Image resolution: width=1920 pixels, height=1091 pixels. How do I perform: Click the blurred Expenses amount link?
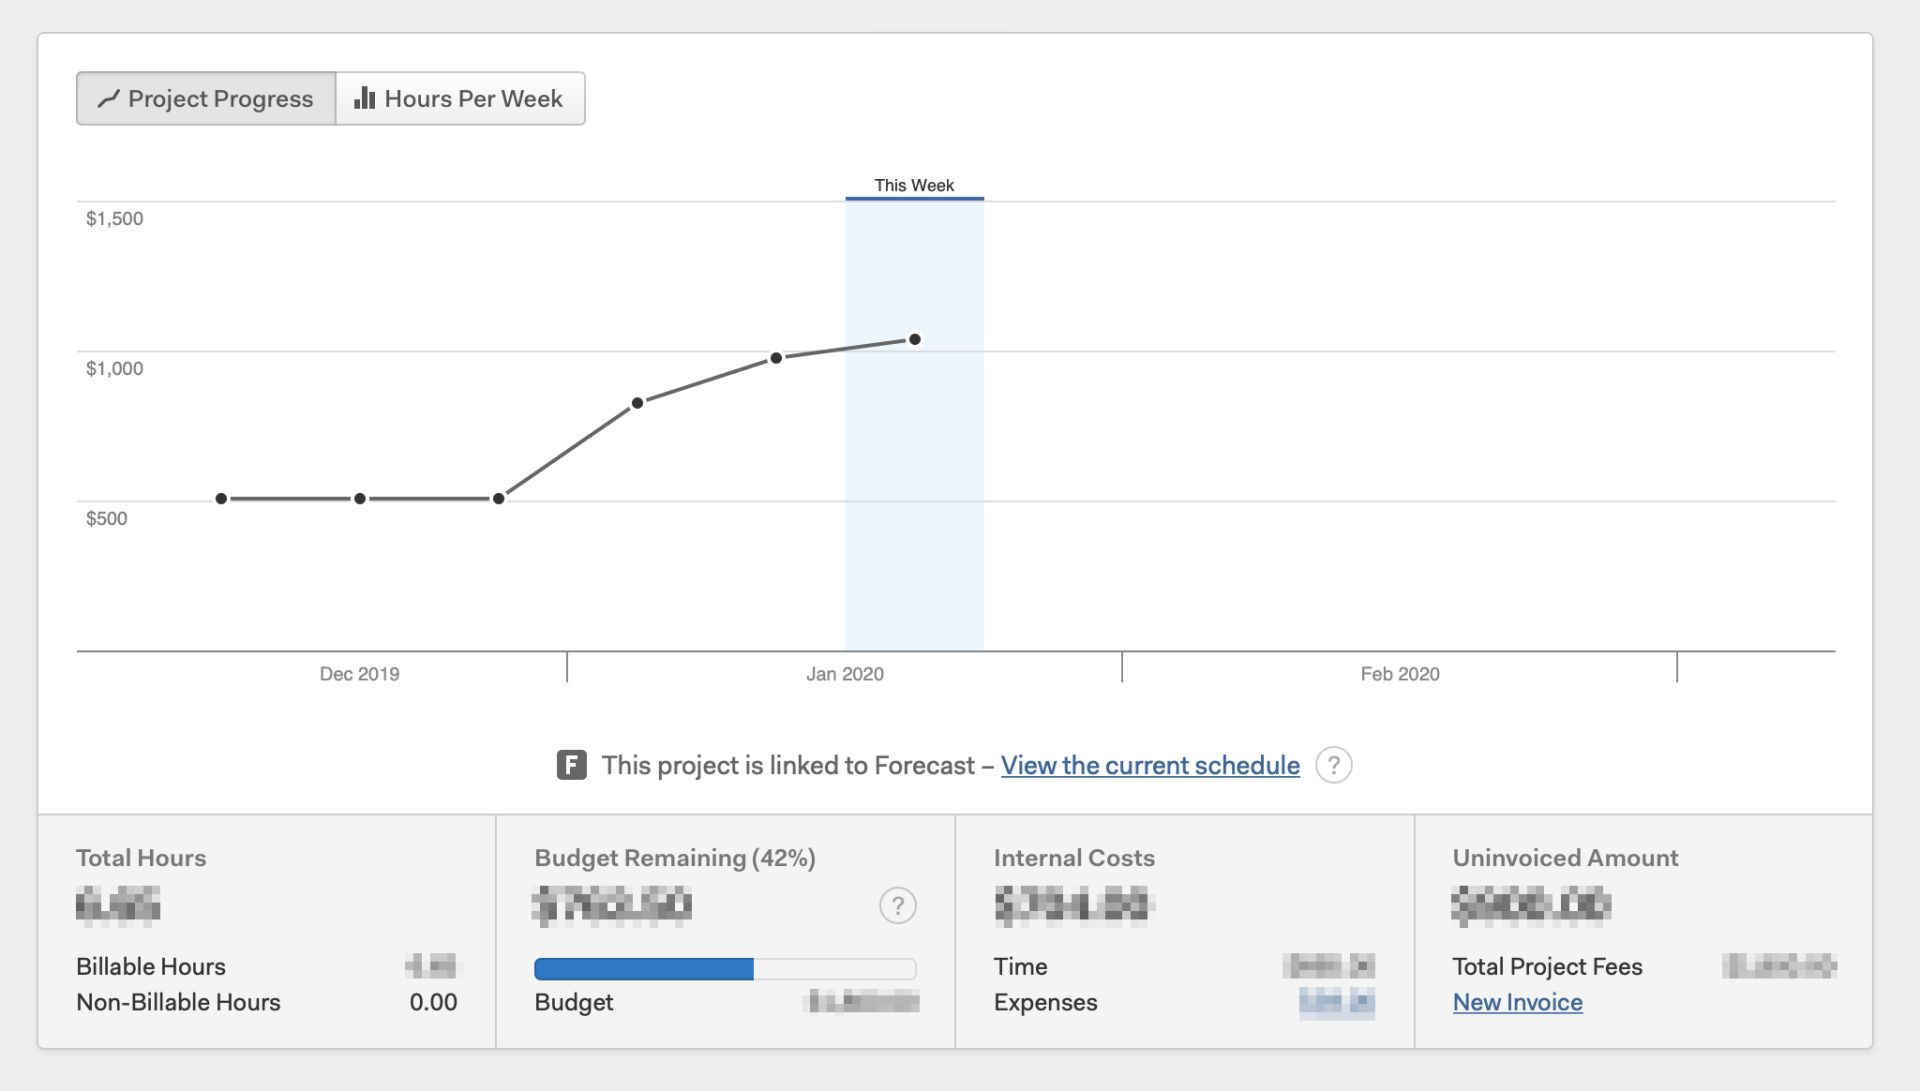(x=1336, y=1002)
